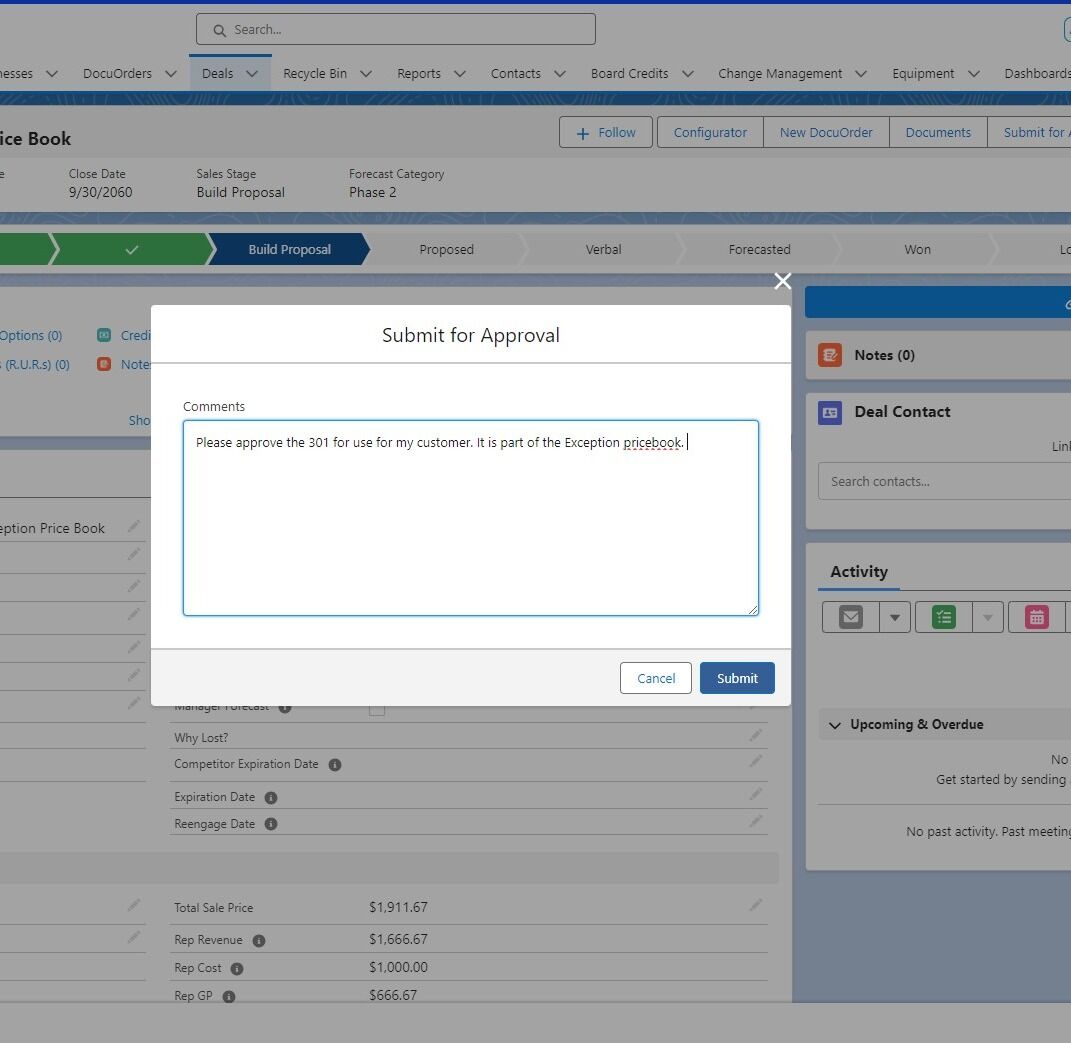
Task: Open the Contacts tab
Action: (516, 73)
